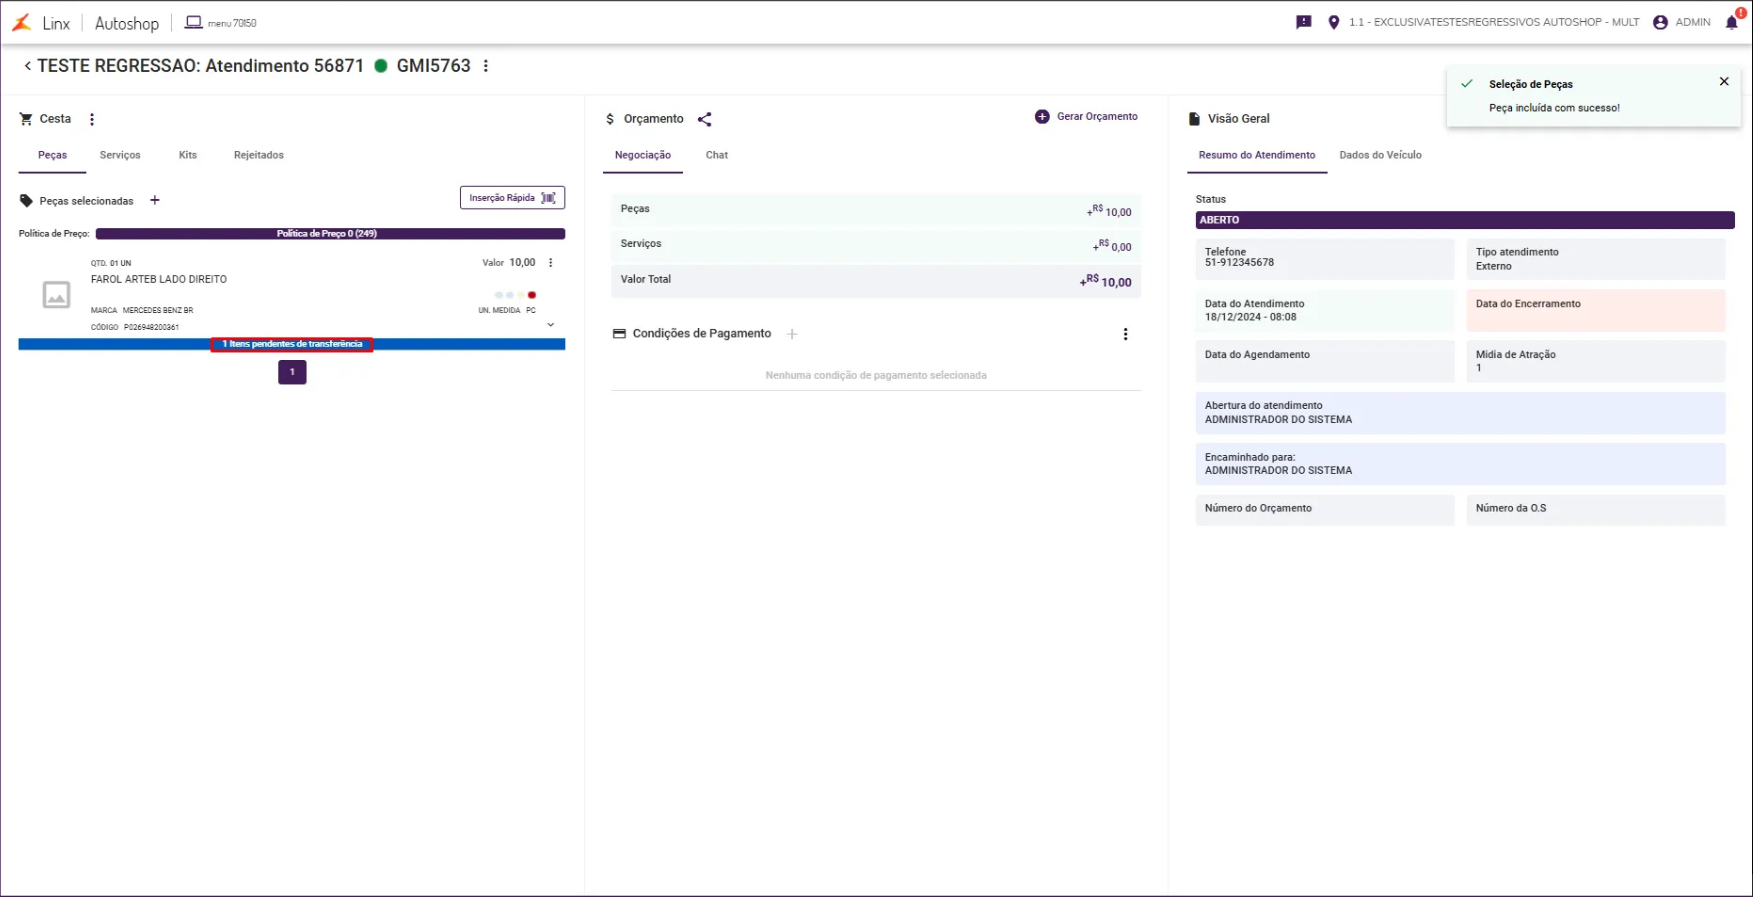Switch to the Dados do Veículo tab

[1380, 155]
